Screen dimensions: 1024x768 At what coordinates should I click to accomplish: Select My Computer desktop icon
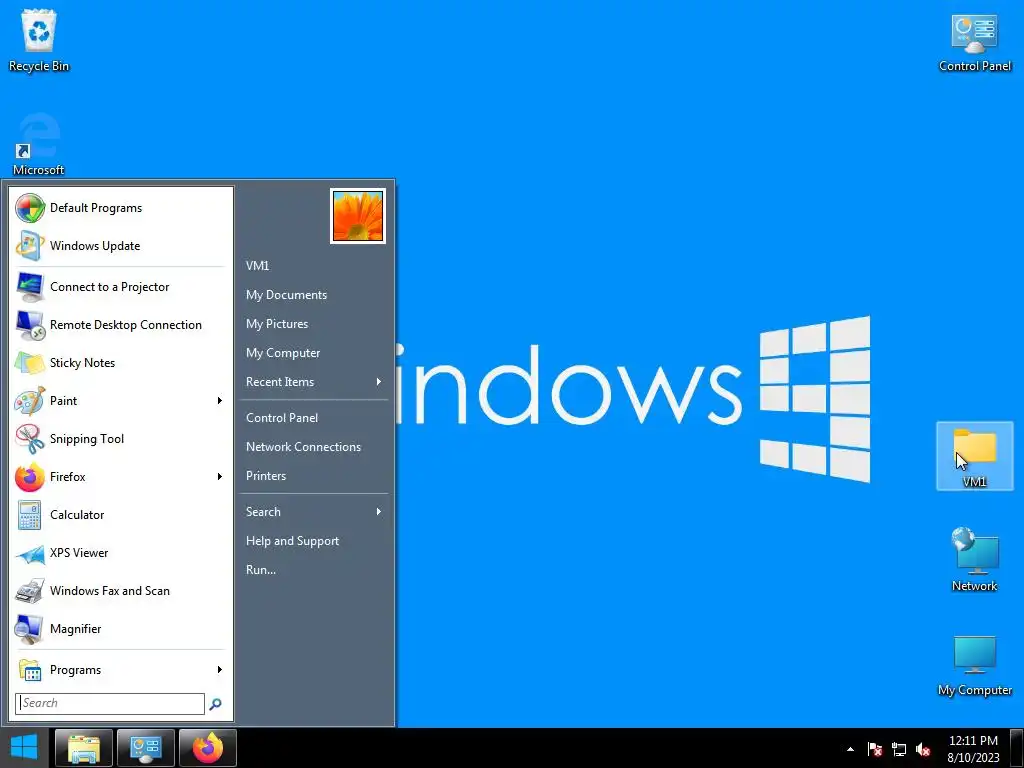click(x=974, y=665)
